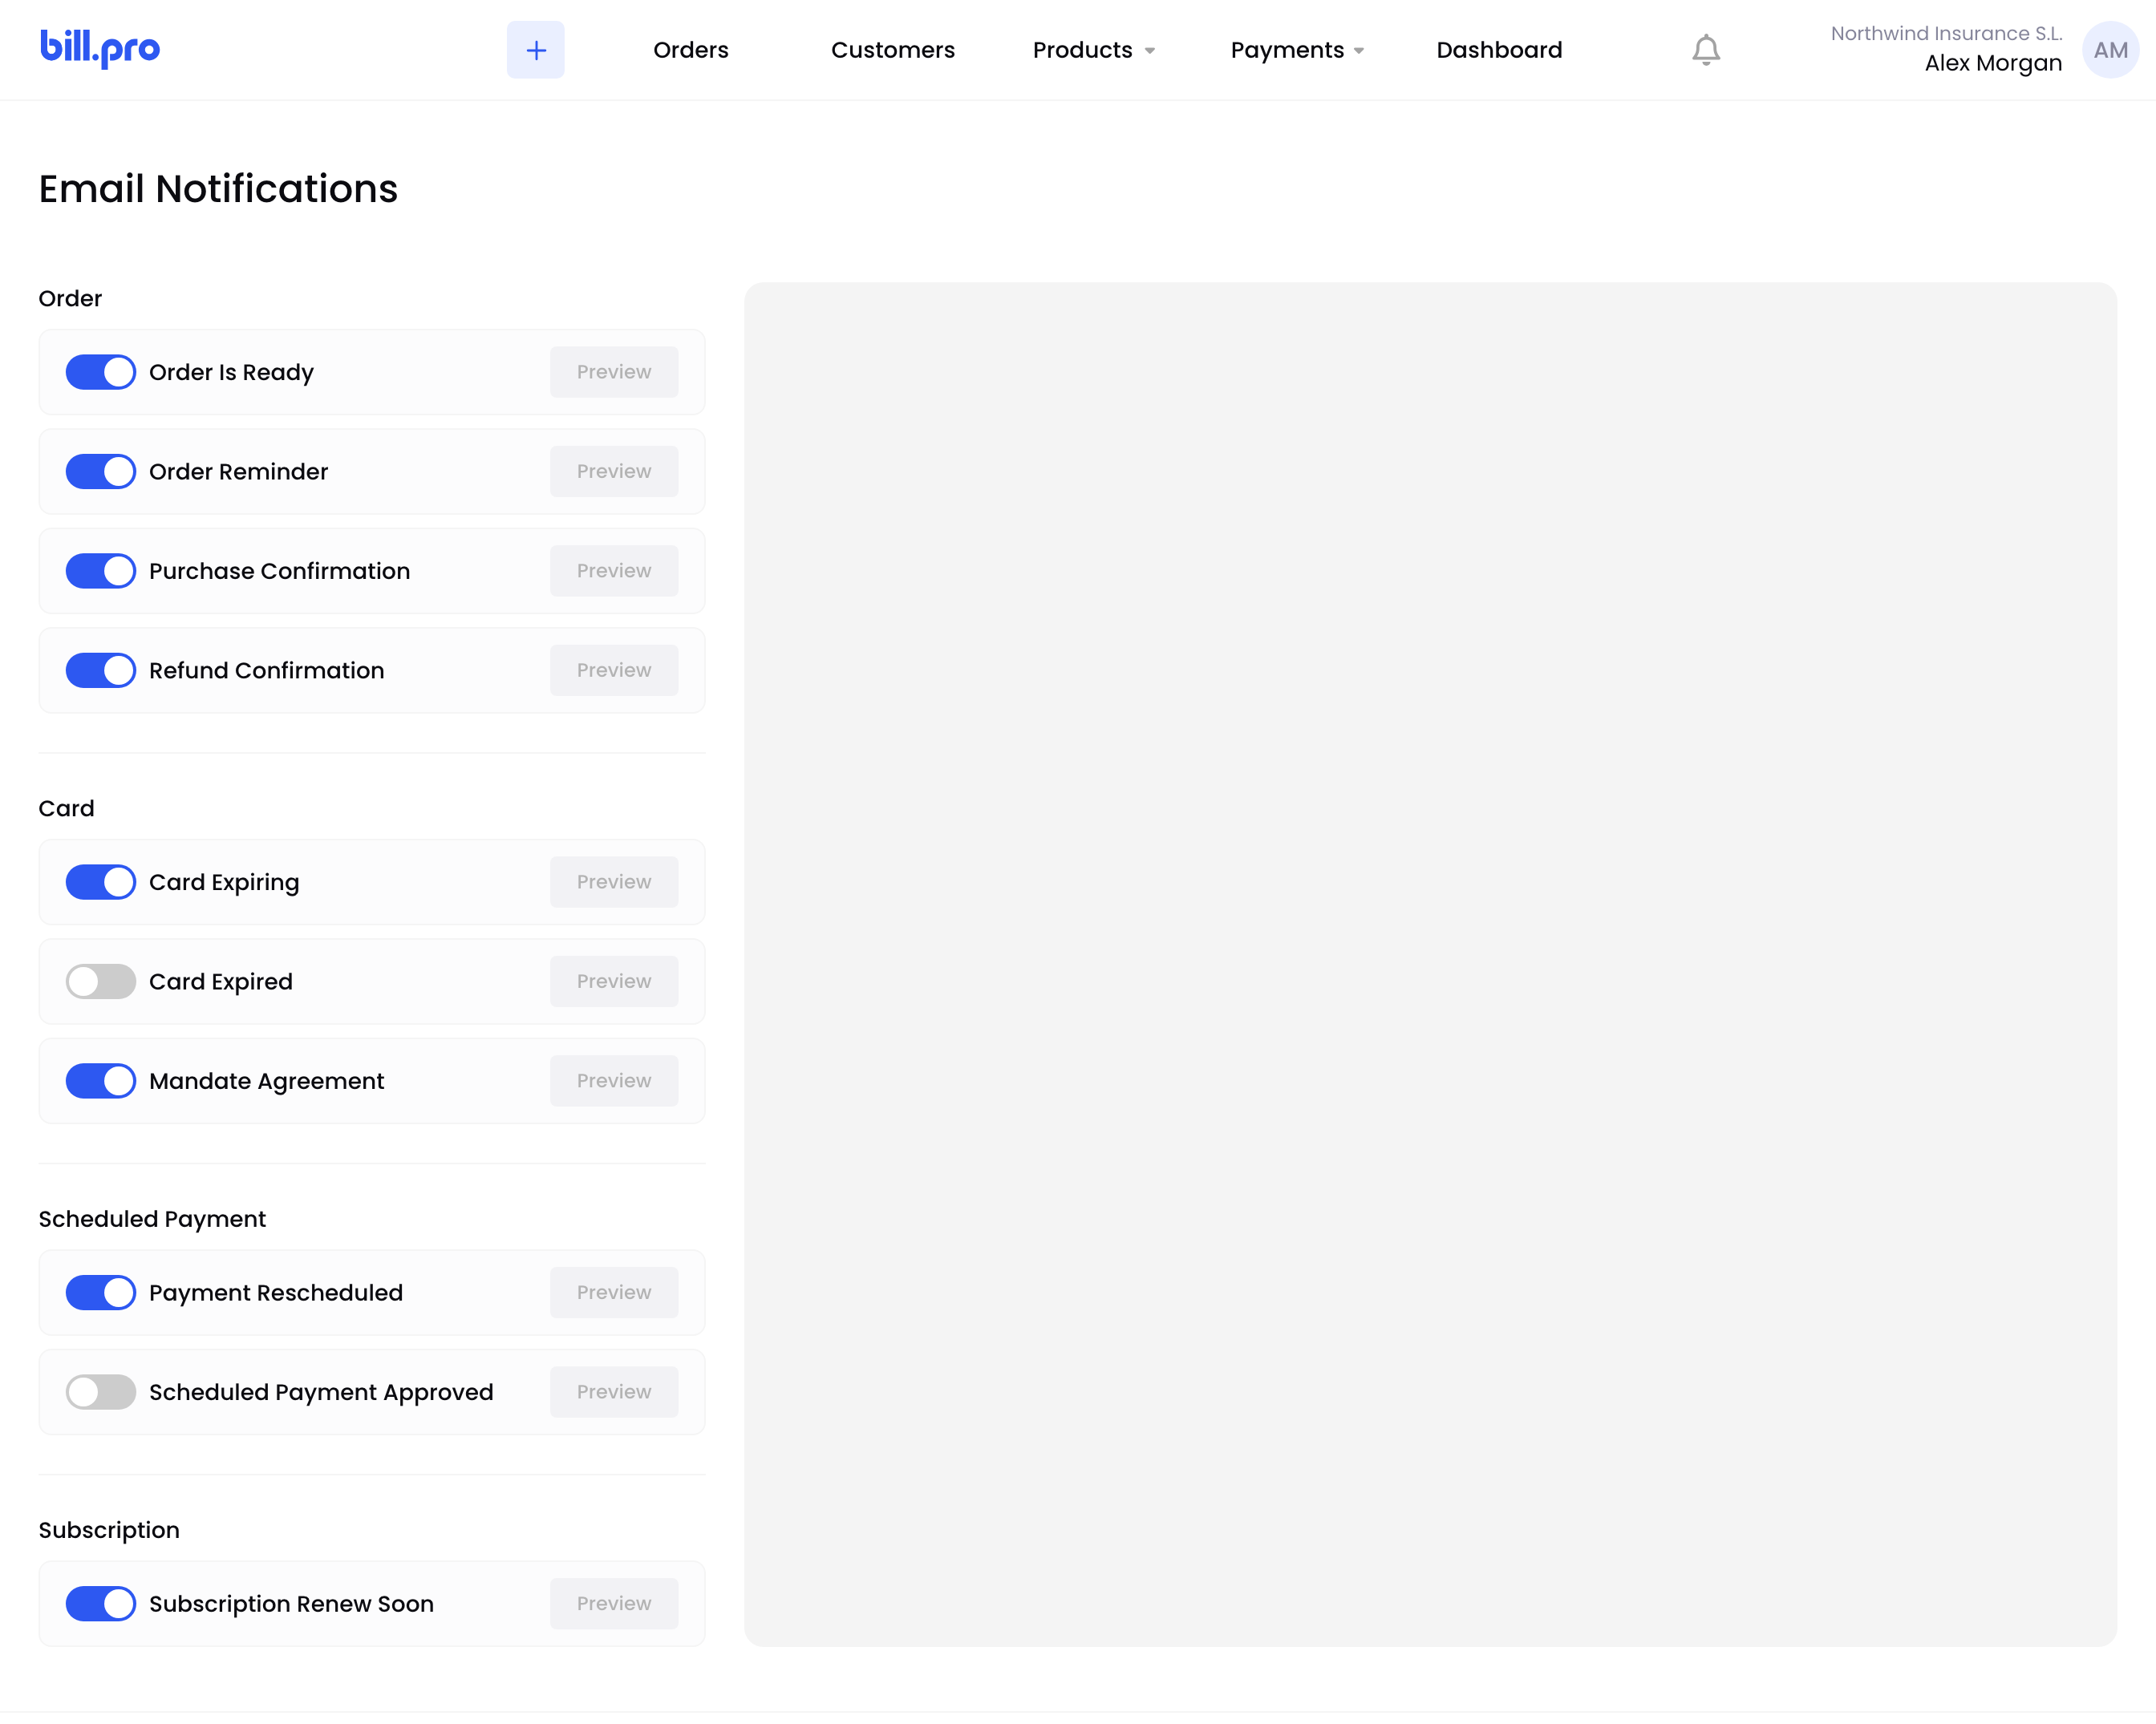Switch off Refund Confirmation notification
The width and height of the screenshot is (2156, 1724).
[101, 670]
